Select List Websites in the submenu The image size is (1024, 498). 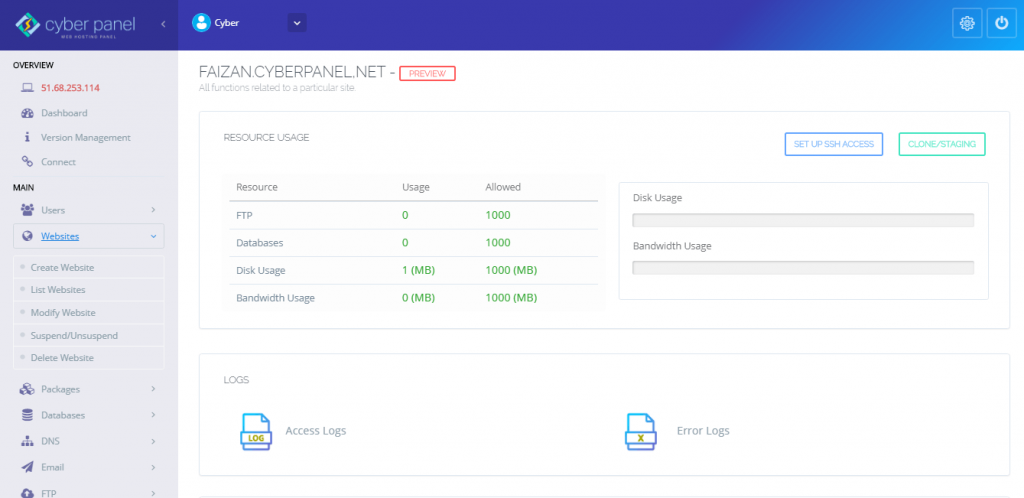tap(58, 290)
